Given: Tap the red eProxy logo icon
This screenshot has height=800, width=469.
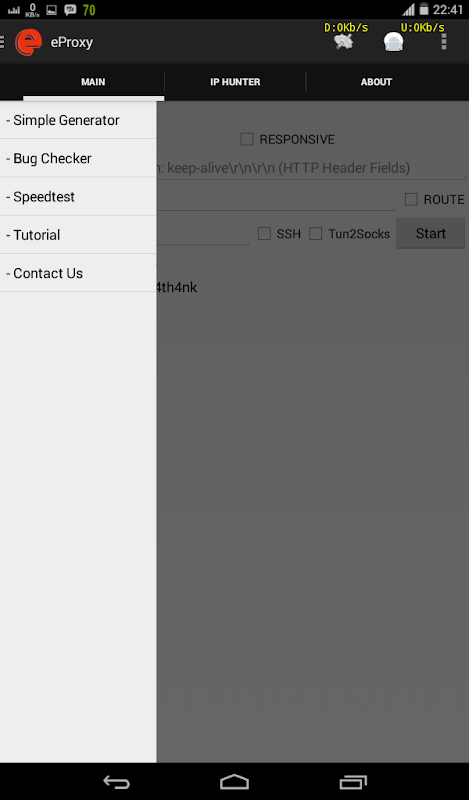Looking at the screenshot, I should [x=28, y=42].
